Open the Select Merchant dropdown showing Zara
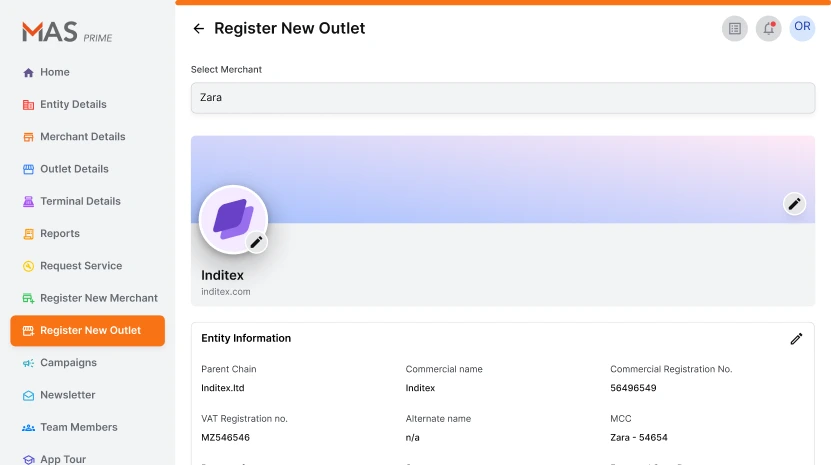The width and height of the screenshot is (831, 465). pyautogui.click(x=502, y=98)
